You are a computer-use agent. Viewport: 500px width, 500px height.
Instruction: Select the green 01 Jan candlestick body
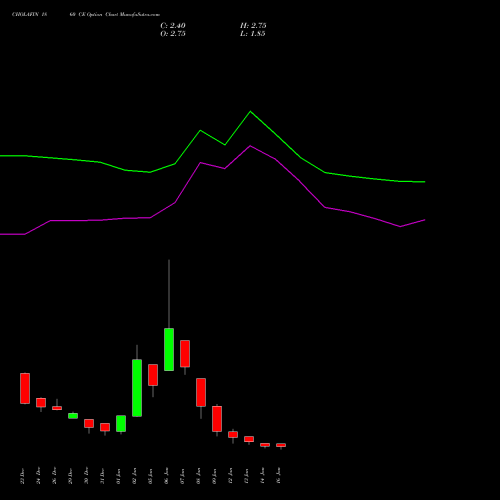coord(121,424)
